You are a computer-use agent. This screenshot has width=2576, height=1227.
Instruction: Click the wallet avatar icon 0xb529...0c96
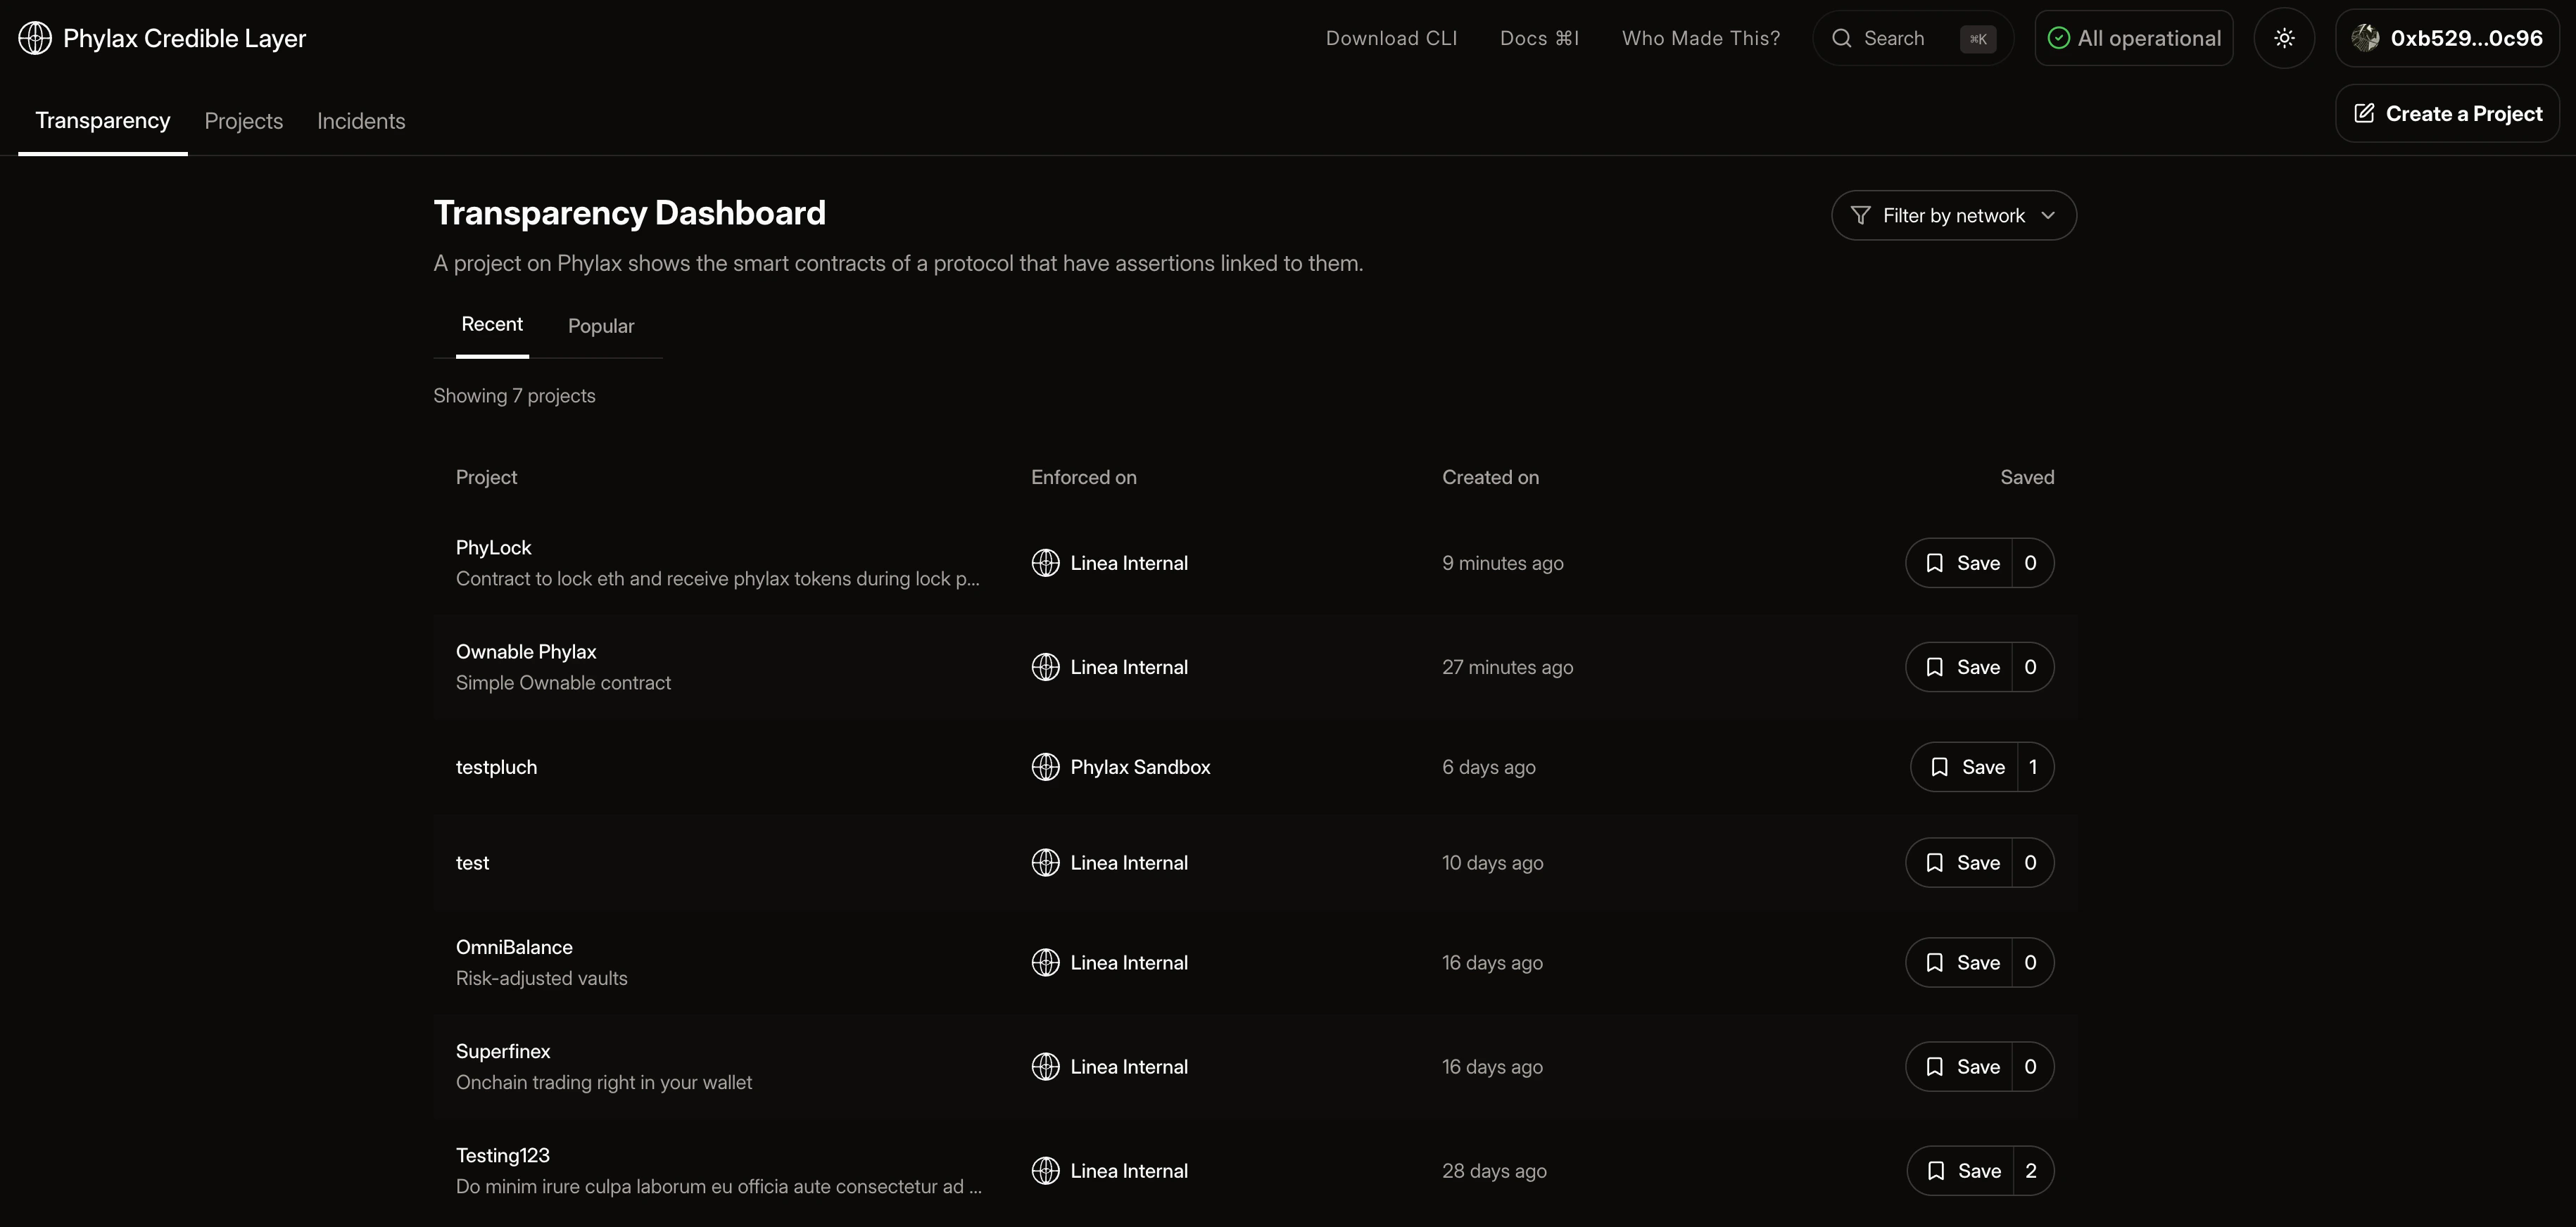[x=2365, y=38]
